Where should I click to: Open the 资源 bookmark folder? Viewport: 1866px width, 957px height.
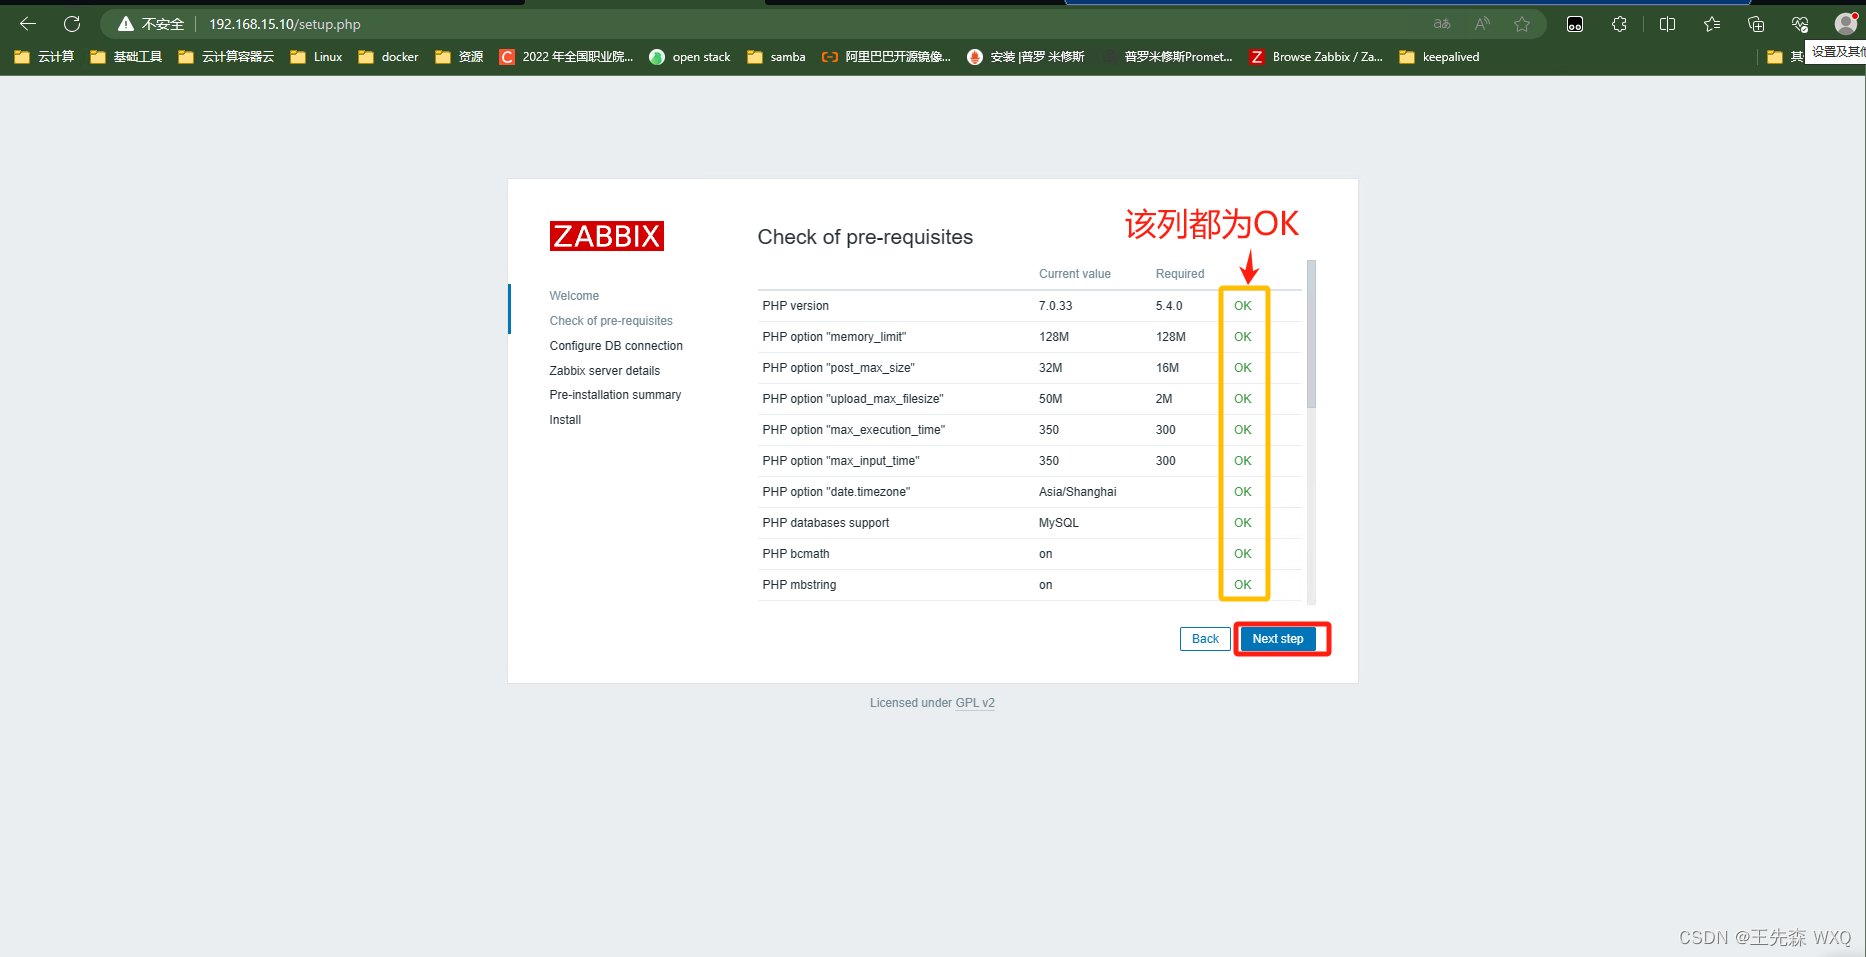click(459, 57)
